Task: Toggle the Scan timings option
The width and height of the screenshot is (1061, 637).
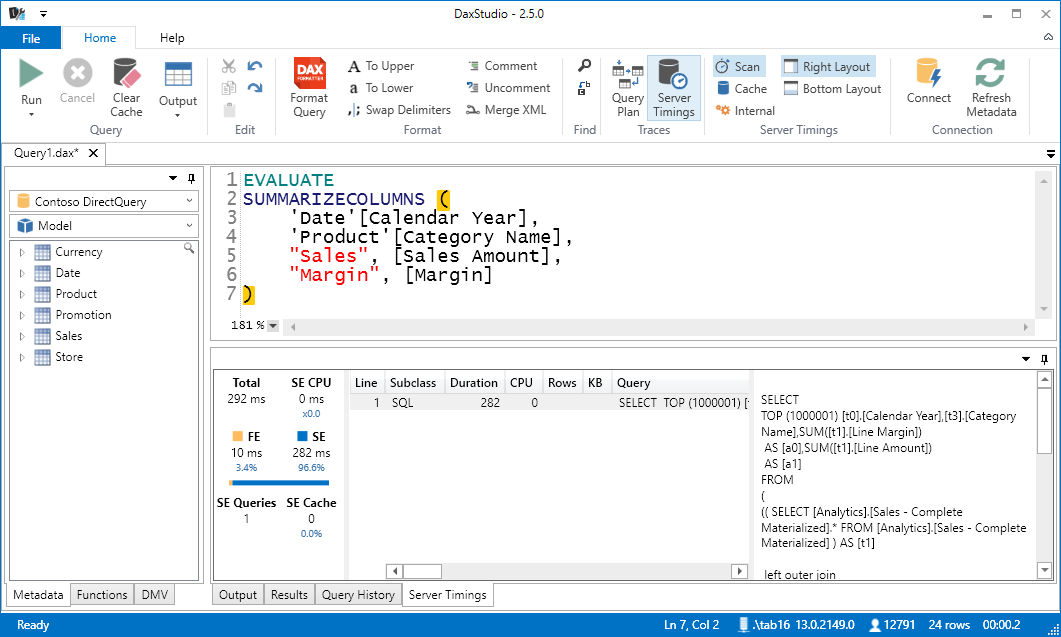Action: coord(739,66)
